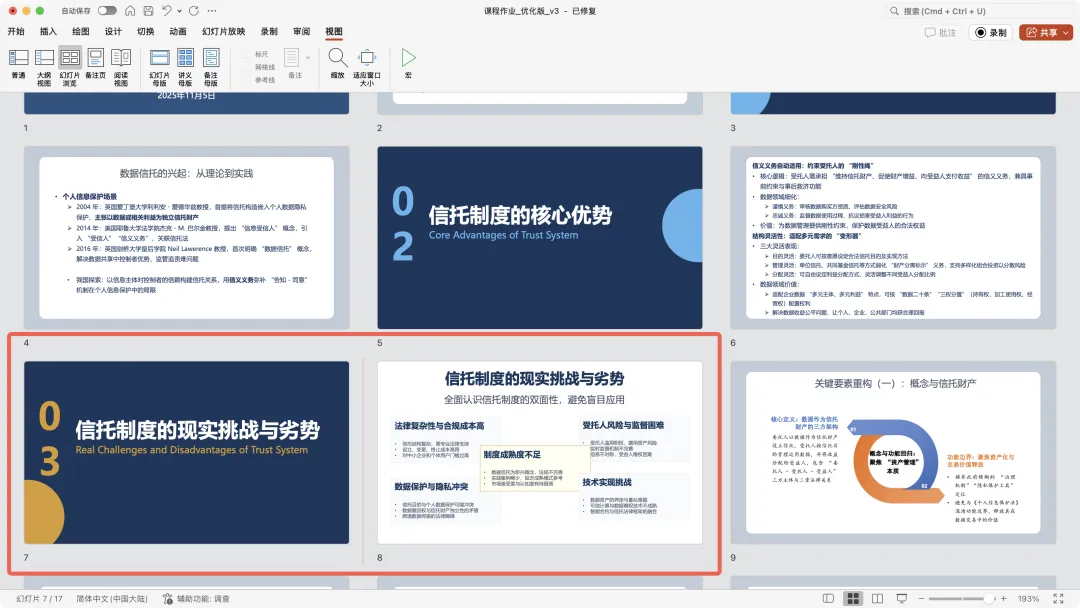Select slide 7 thumbnail 03 section title

187,452
